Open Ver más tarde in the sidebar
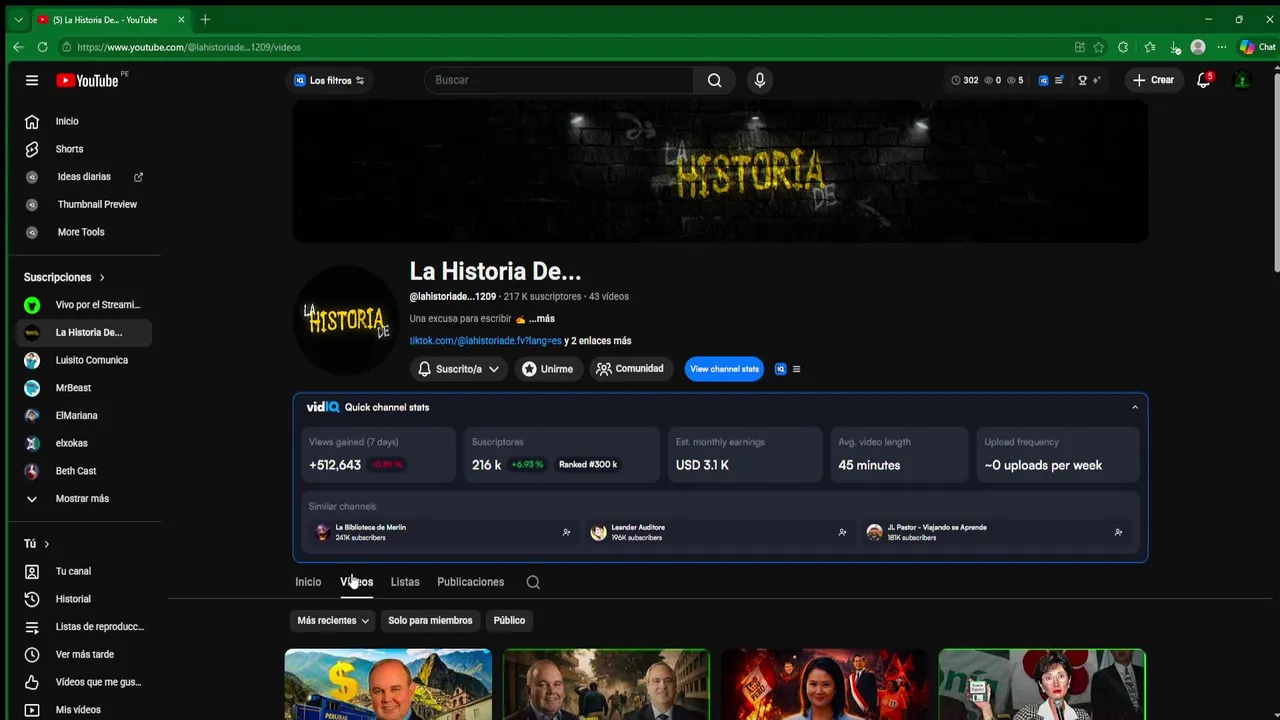Viewport: 1280px width, 720px height. click(x=84, y=654)
